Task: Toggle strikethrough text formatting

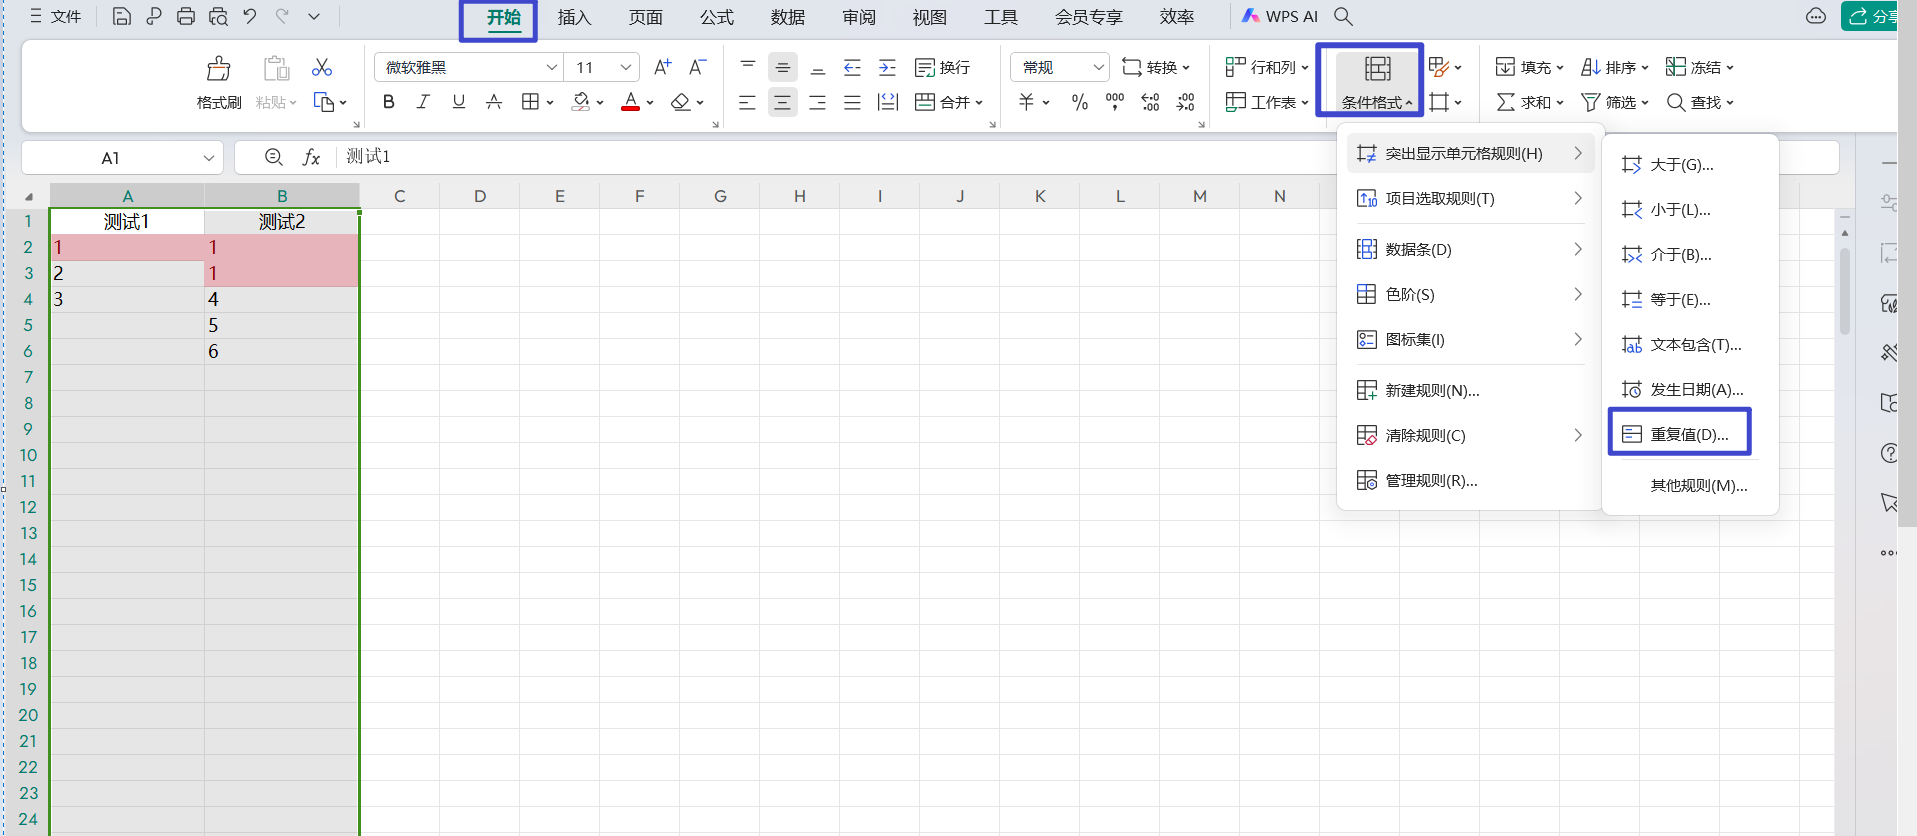Action: [x=494, y=102]
